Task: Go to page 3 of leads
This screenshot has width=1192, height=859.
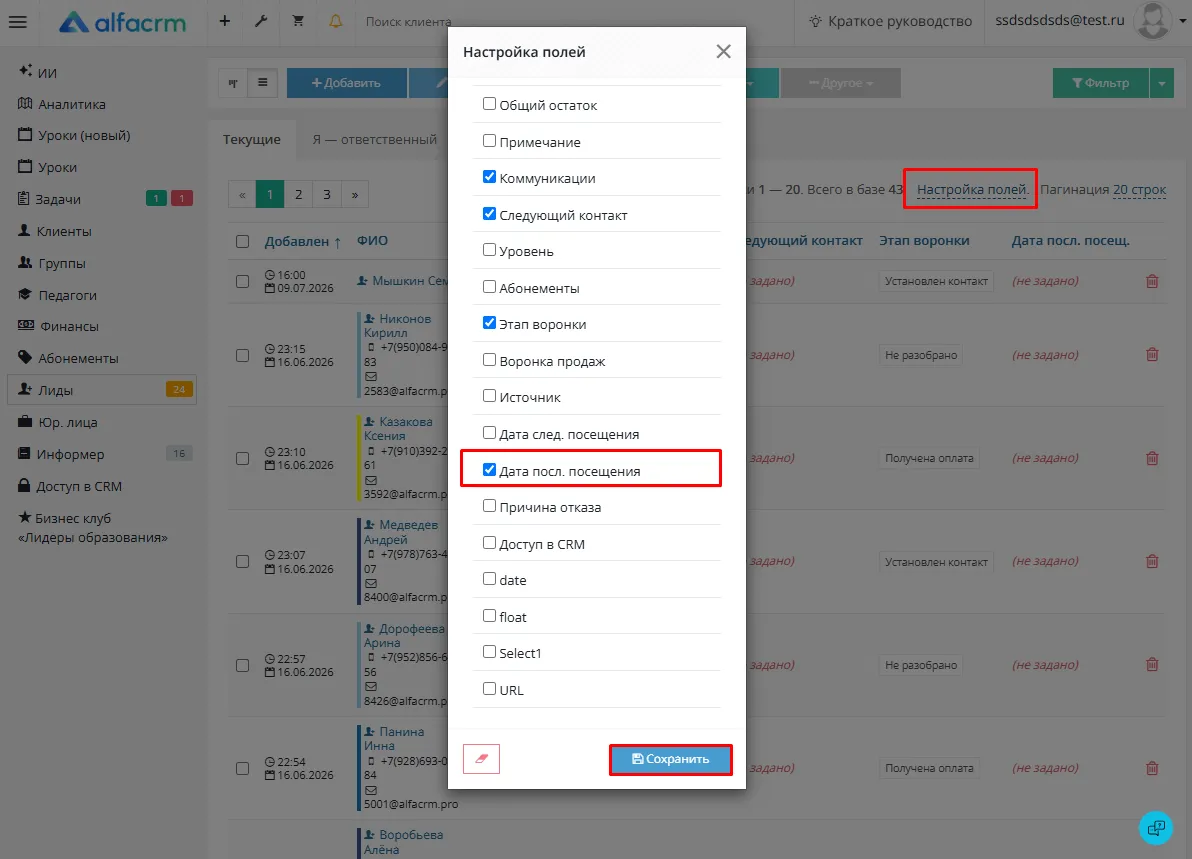Action: pyautogui.click(x=327, y=195)
